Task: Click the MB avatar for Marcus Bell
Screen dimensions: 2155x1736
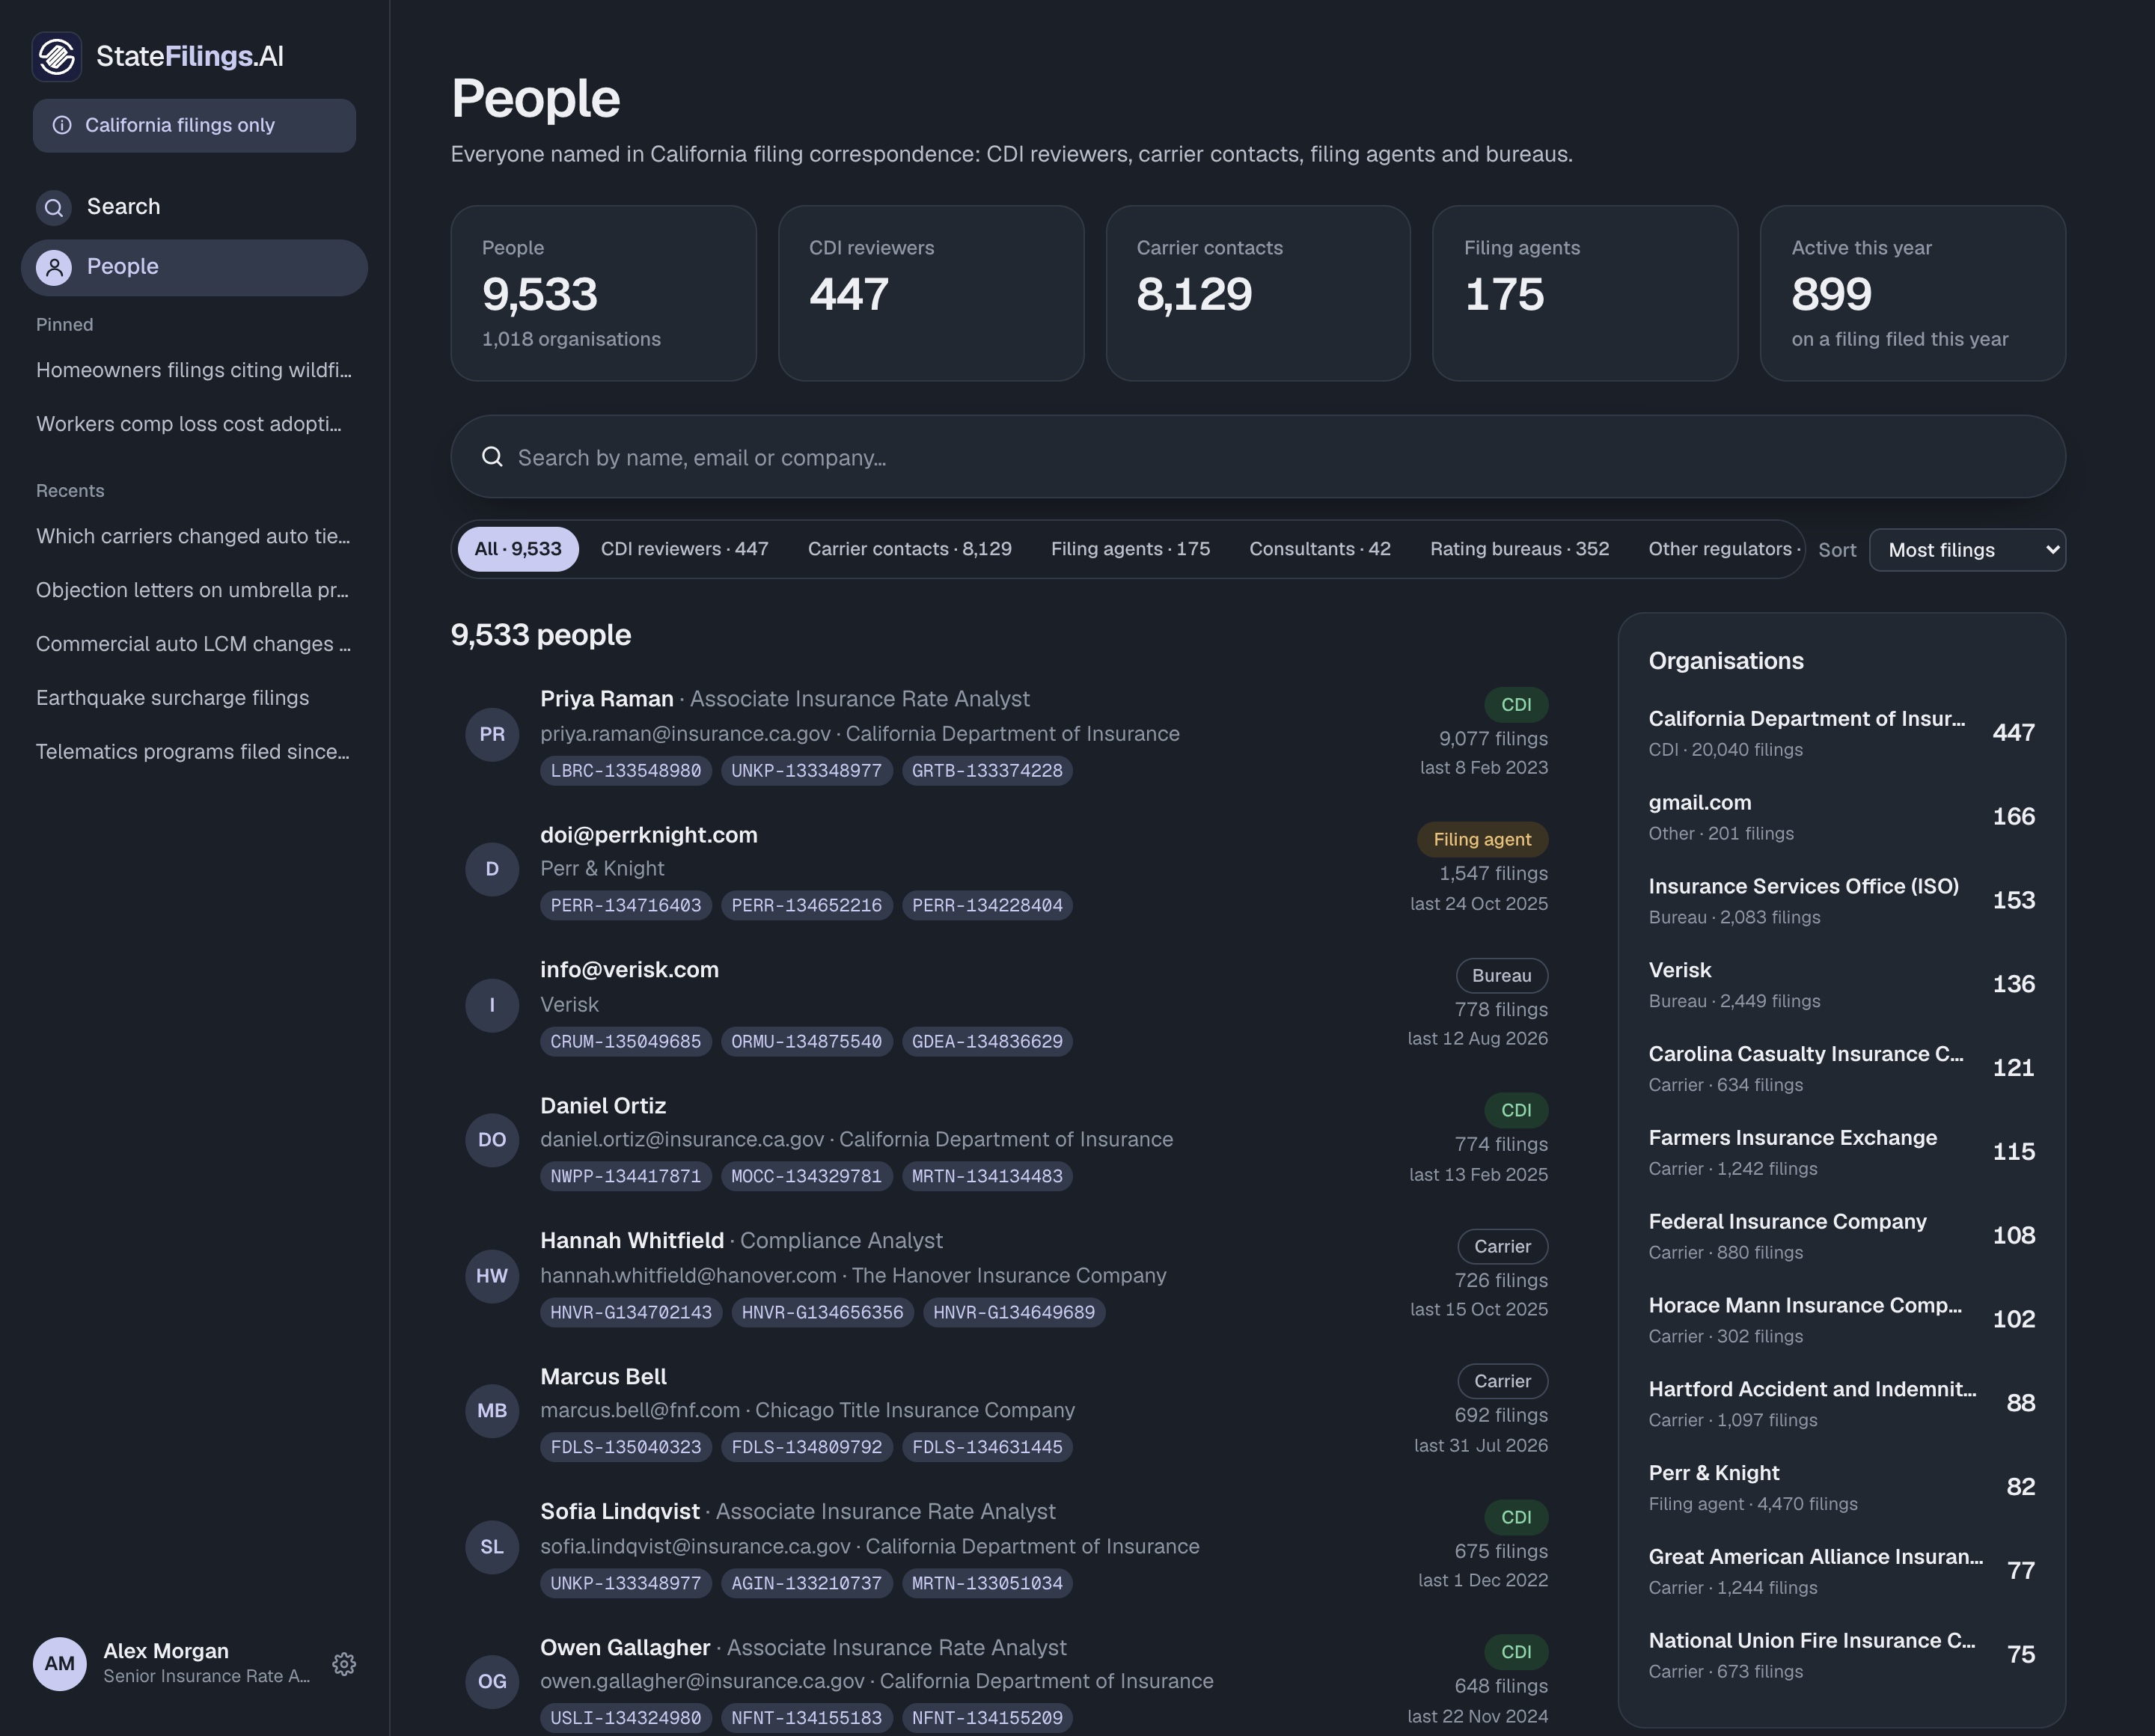Action: [x=492, y=1411]
